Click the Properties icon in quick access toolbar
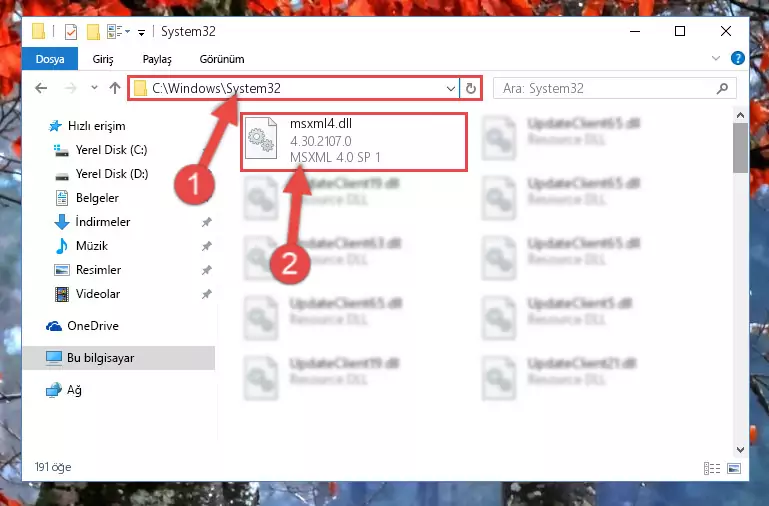The image size is (769, 506). click(71, 32)
